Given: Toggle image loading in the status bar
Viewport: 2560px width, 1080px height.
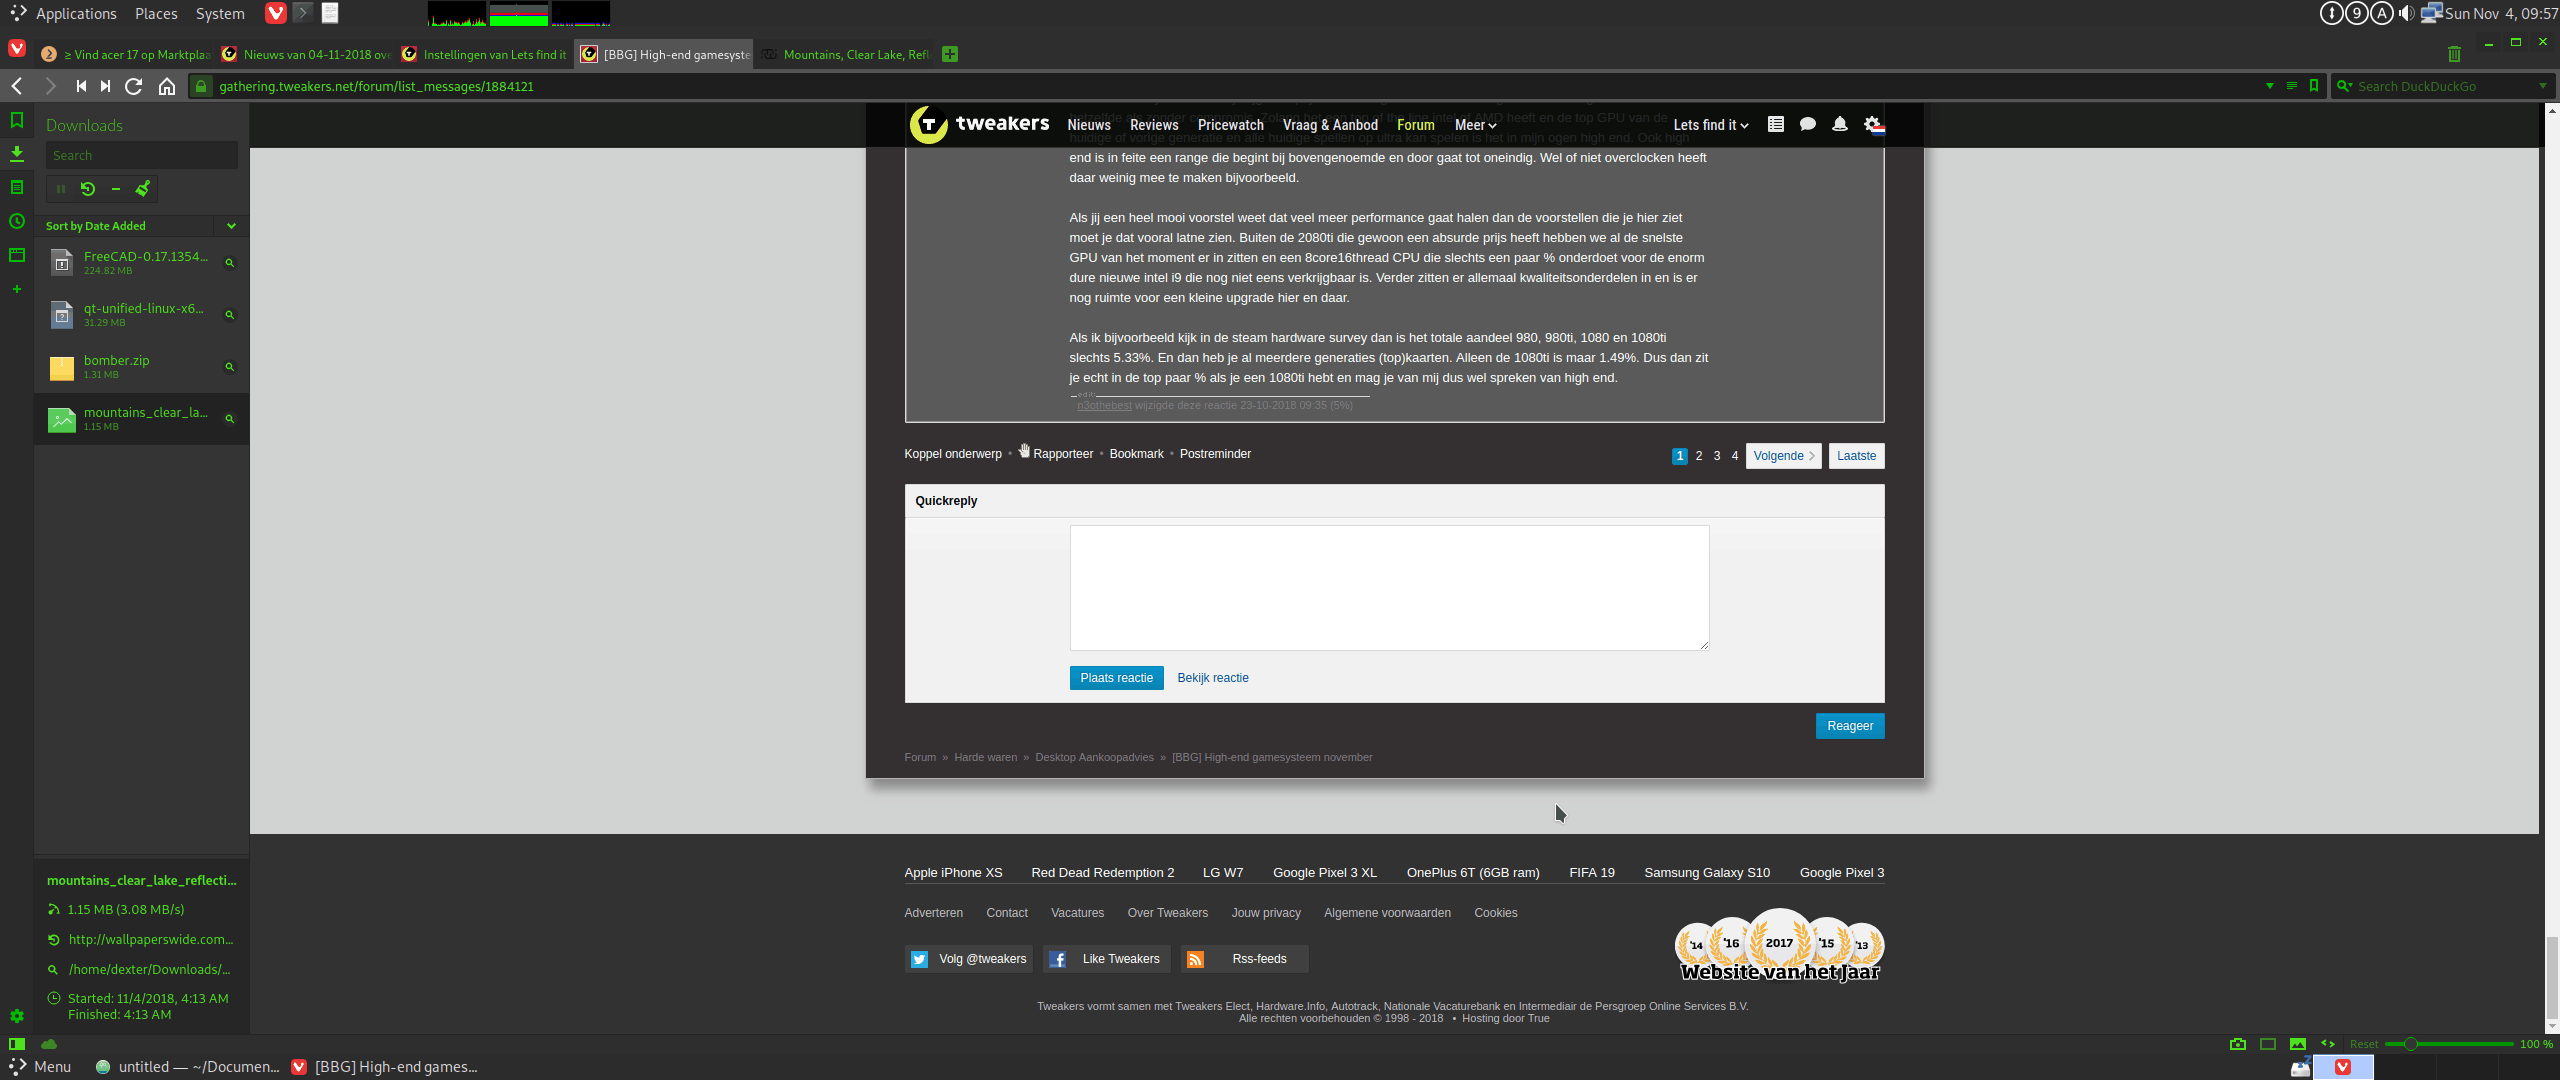Looking at the screenshot, I should point(2298,1044).
